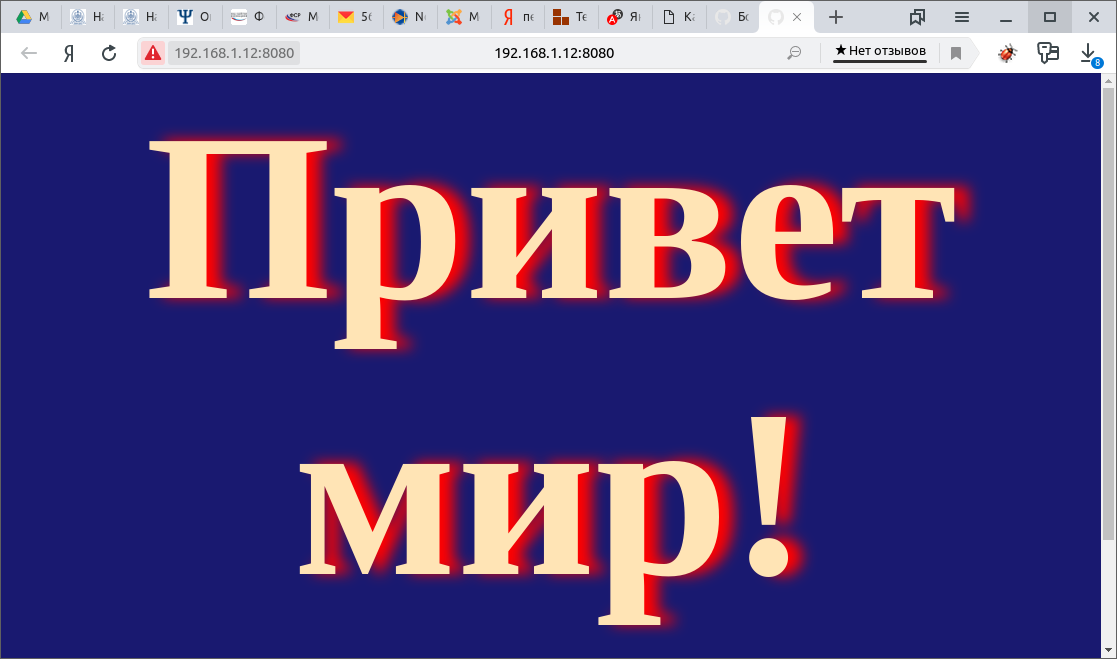Open the Yandex home 'Я' button
The width and height of the screenshot is (1117, 659).
(69, 53)
